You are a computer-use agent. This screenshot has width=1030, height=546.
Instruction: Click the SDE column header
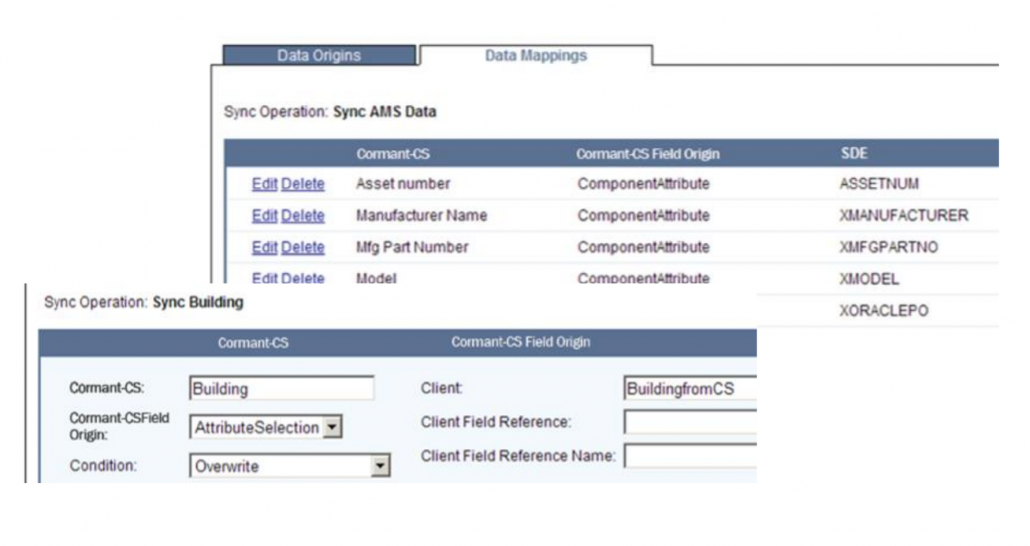pos(854,154)
